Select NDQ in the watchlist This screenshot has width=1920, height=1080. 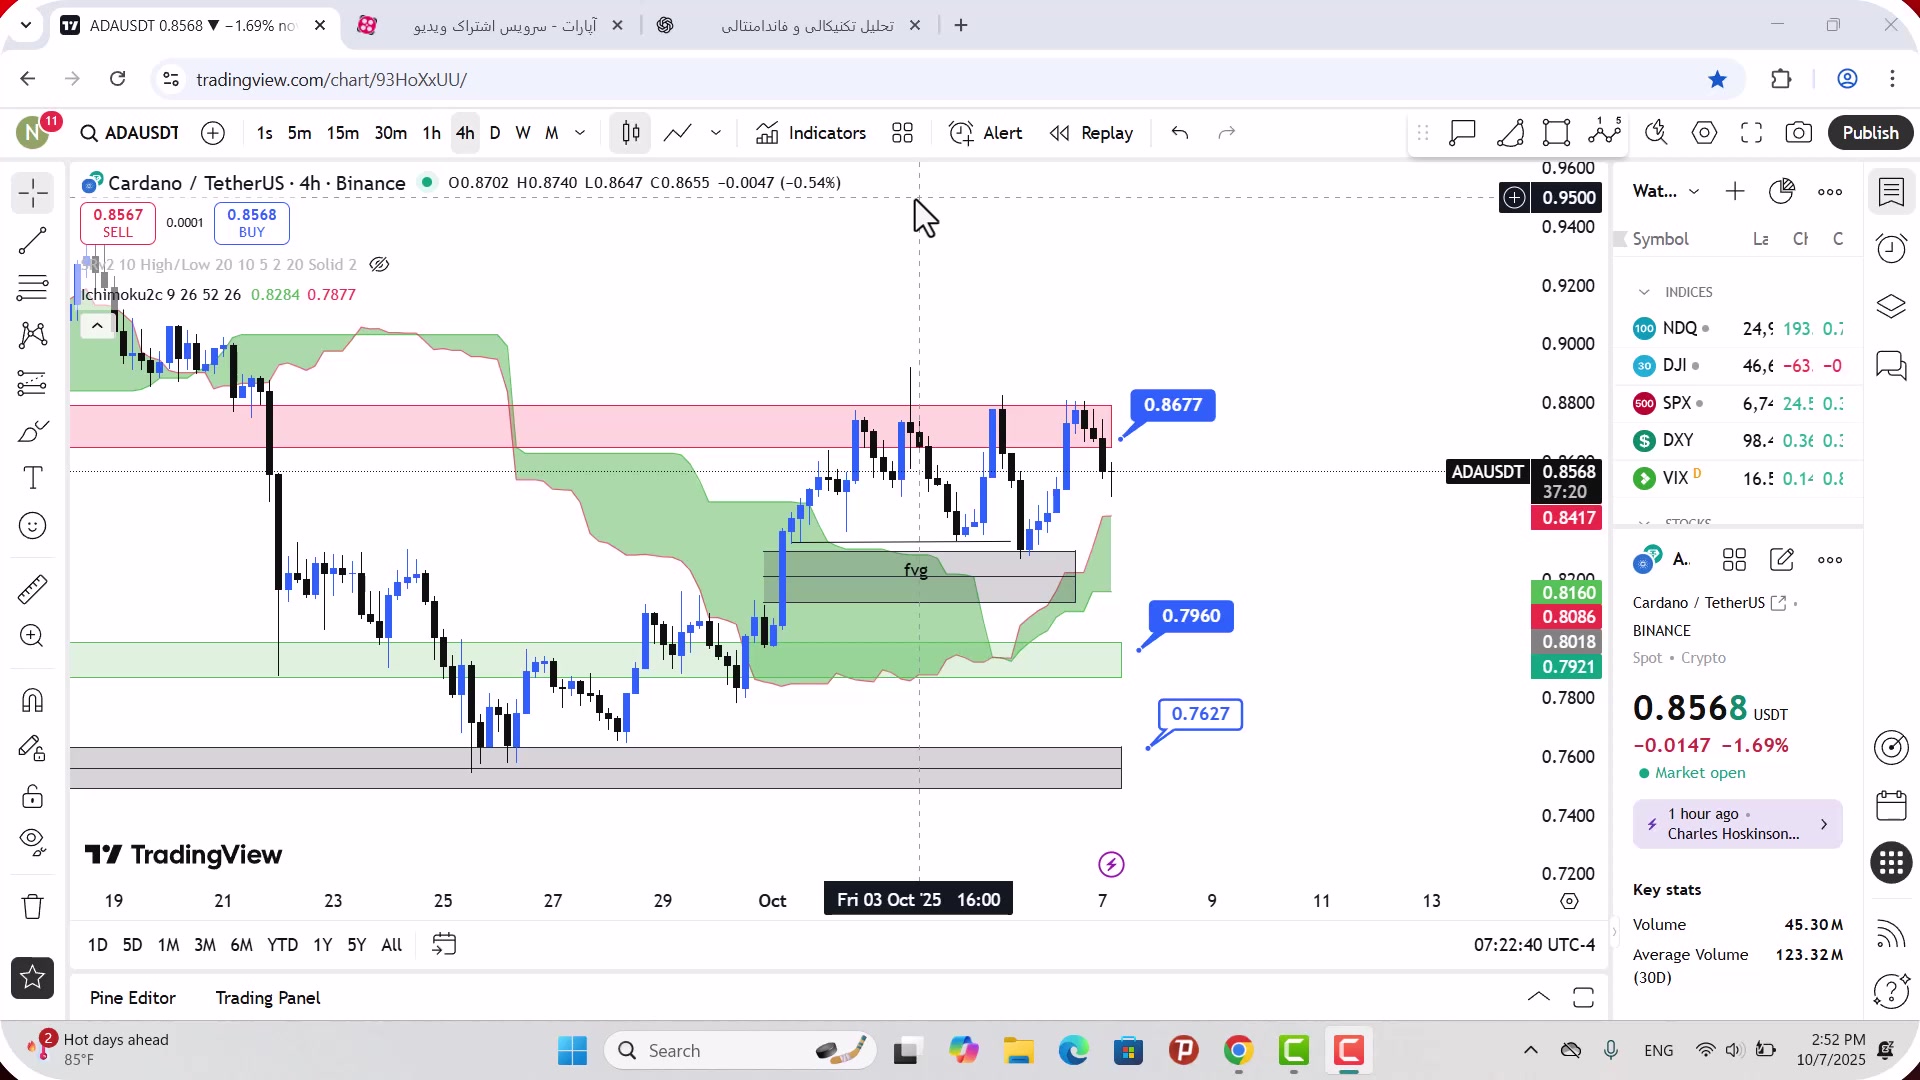1738,329
